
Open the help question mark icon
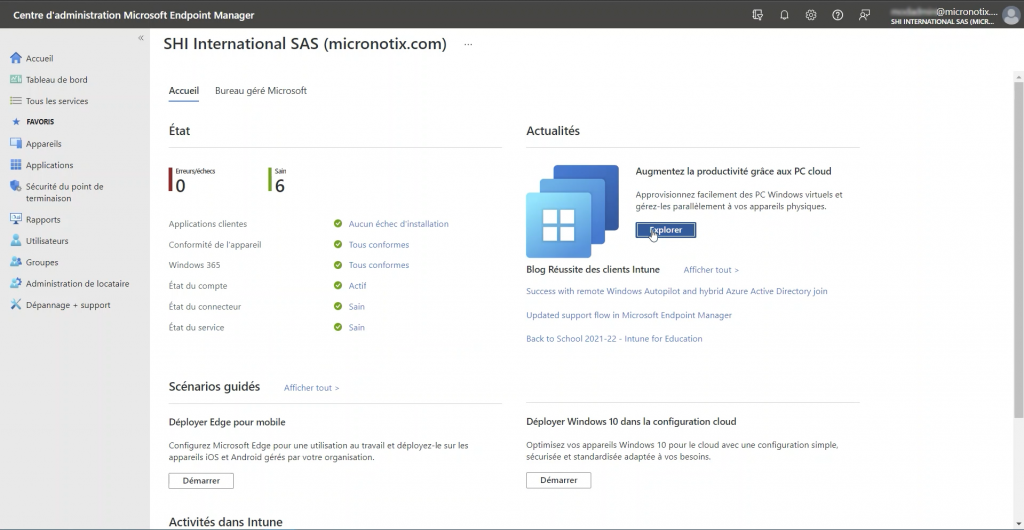pos(837,14)
